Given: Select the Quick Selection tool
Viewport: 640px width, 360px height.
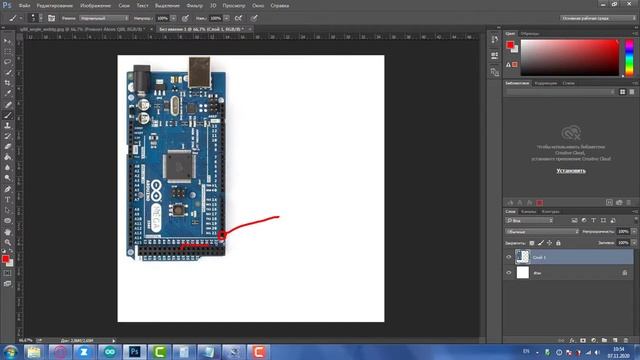Looking at the screenshot, I should [7, 73].
